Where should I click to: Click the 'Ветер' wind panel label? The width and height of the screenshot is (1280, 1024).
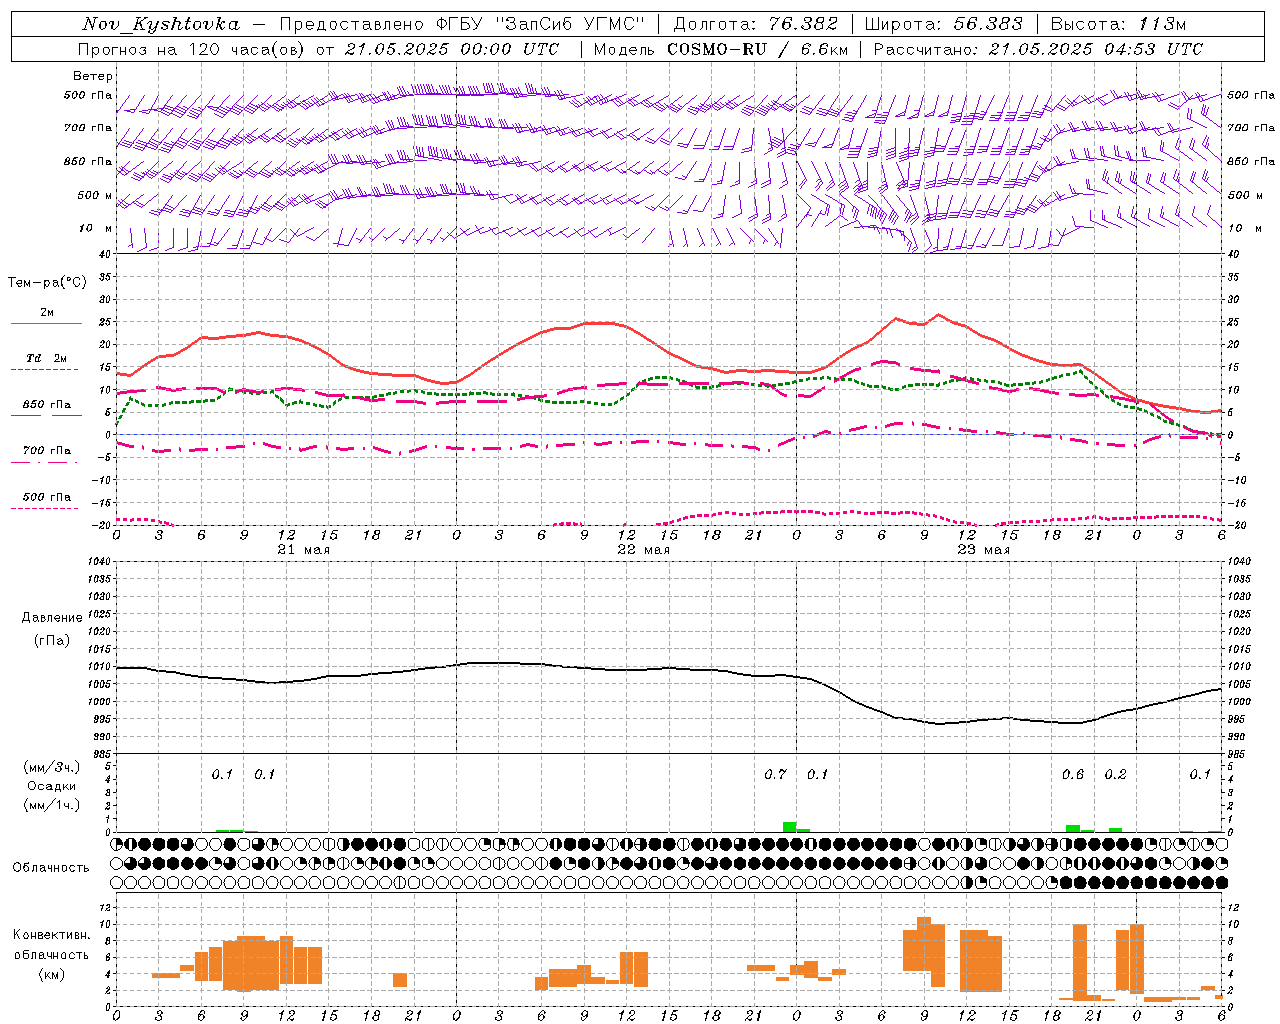[92, 76]
